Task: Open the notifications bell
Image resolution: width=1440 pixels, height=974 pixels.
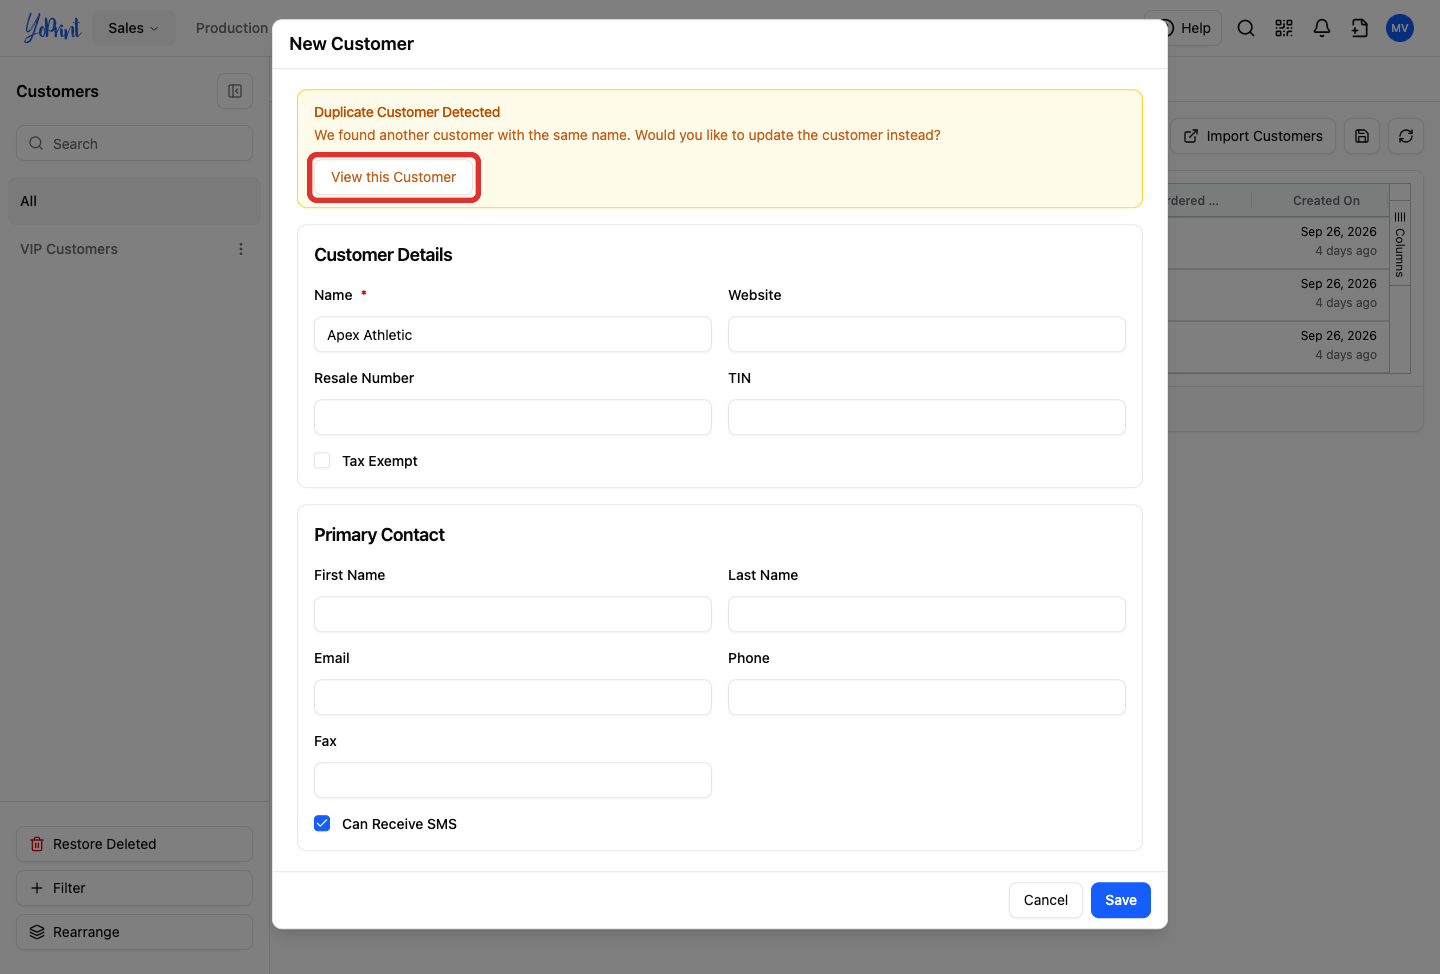Action: (x=1322, y=28)
